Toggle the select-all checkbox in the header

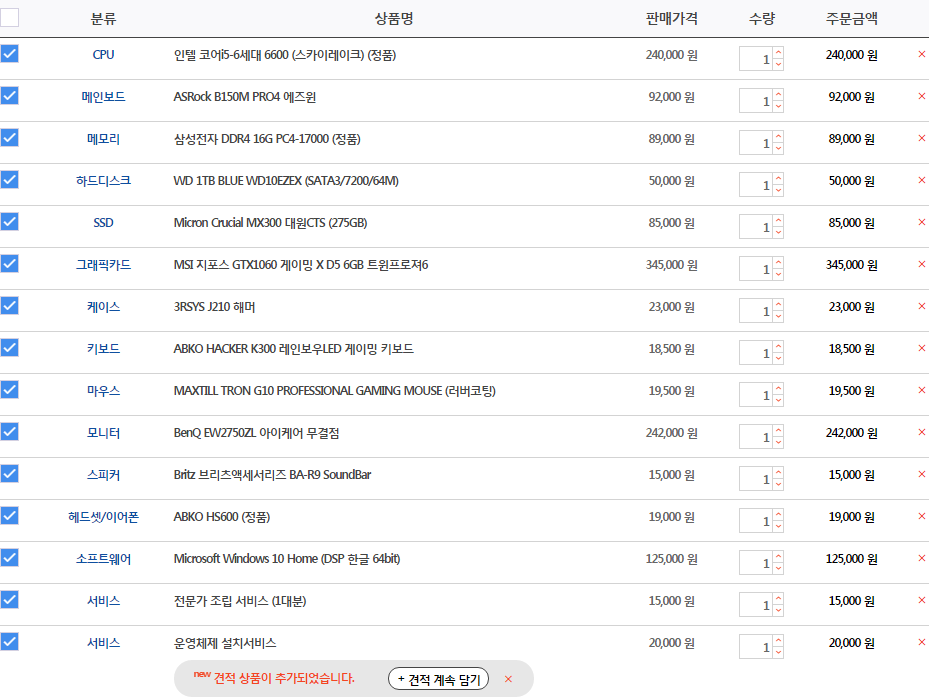(9, 18)
